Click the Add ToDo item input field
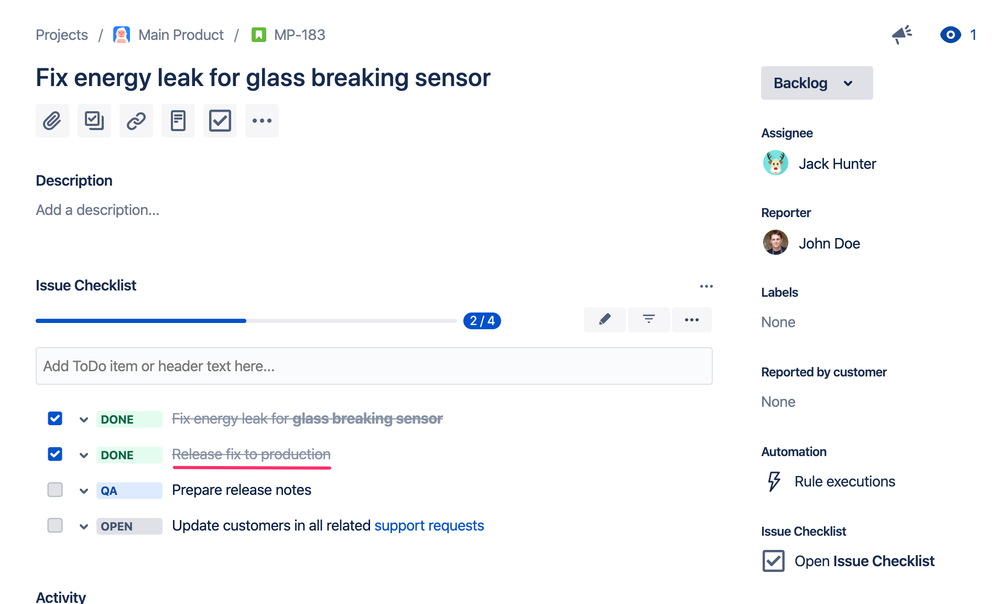Viewport: 999px width, 604px height. click(374, 366)
